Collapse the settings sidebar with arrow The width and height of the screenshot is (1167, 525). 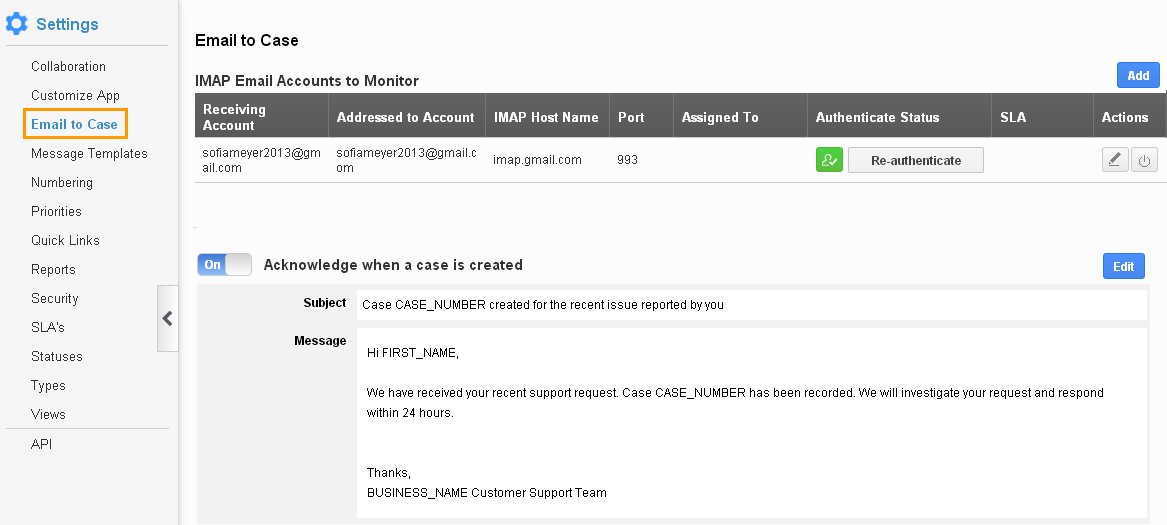point(167,319)
